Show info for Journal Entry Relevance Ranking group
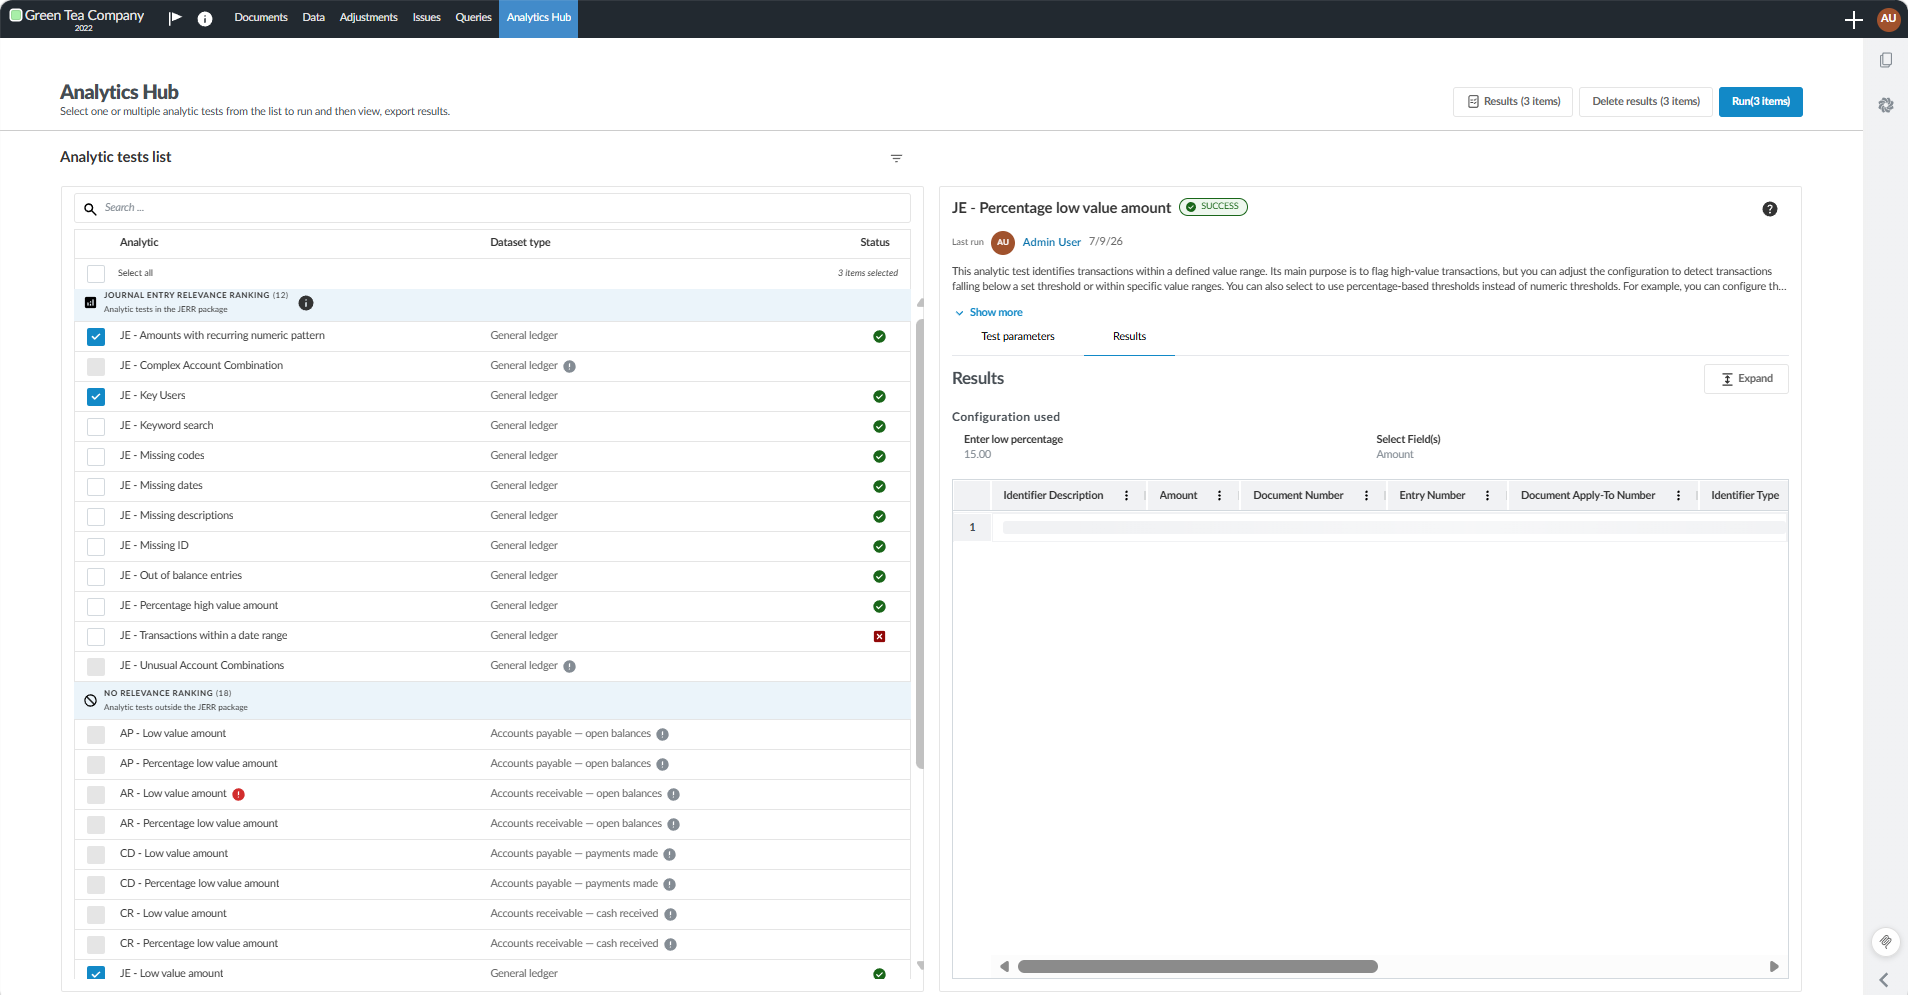 (x=306, y=303)
